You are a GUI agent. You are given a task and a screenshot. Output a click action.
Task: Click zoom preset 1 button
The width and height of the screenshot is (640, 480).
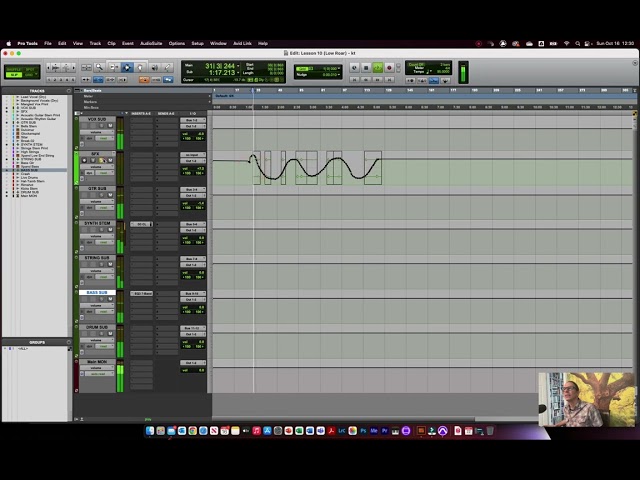[x=49, y=80]
